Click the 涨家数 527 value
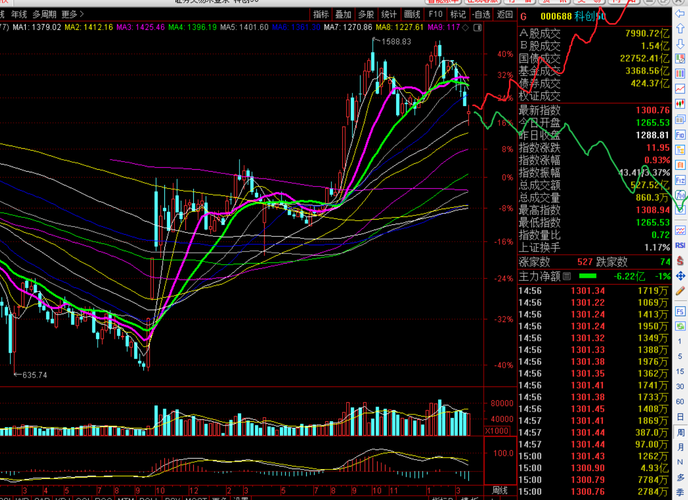688x500 pixels. (585, 262)
